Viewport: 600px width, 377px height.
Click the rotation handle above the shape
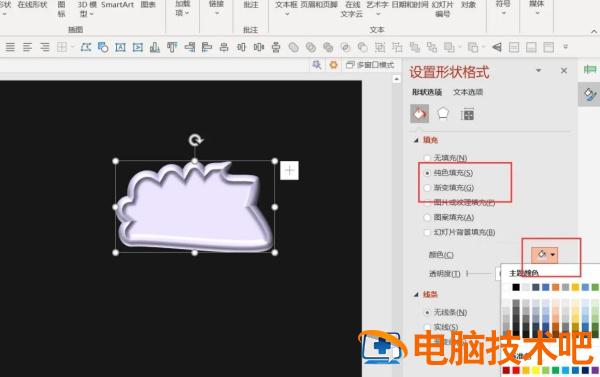196,140
